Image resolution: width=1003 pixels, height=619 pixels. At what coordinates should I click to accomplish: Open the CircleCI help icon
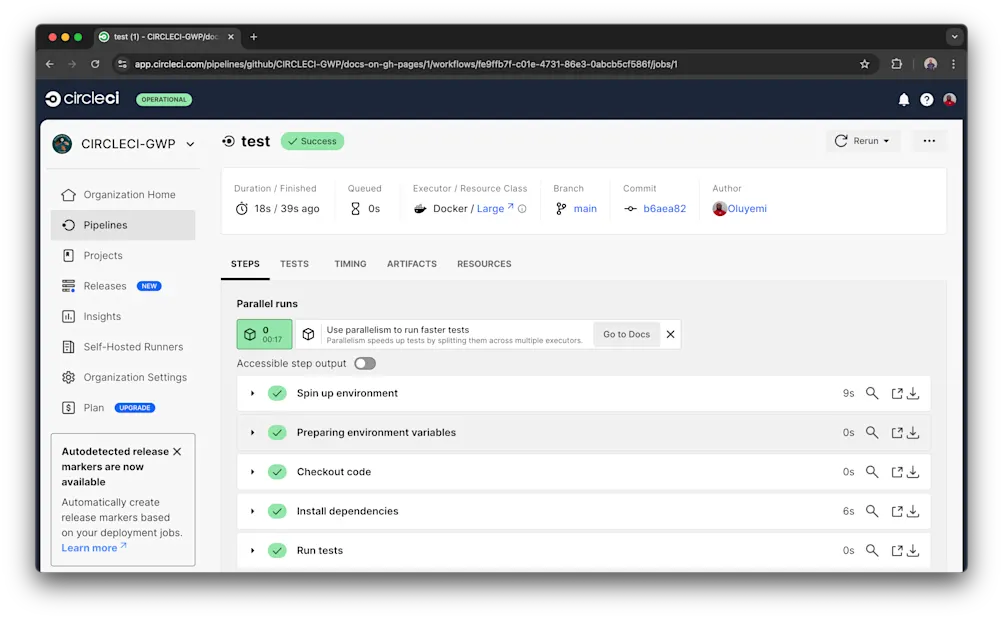(x=926, y=99)
